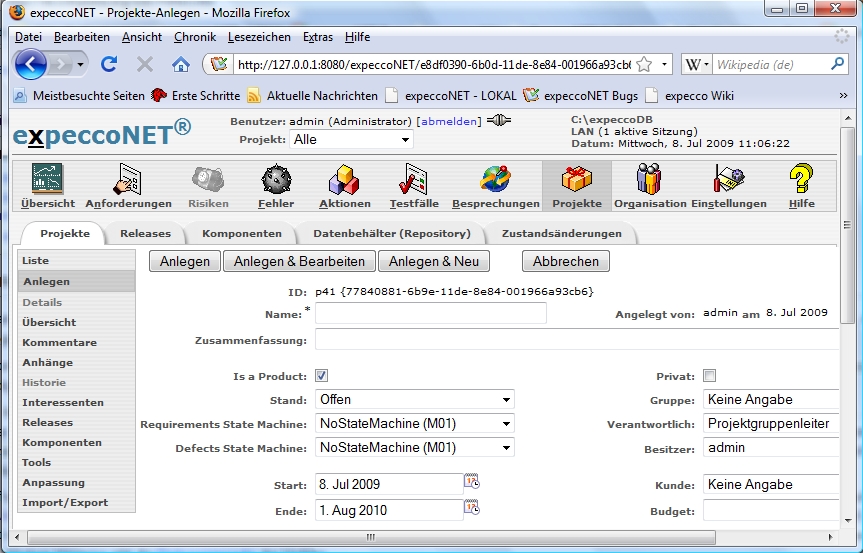Click the Name input field
863x553 pixels.
click(x=431, y=314)
